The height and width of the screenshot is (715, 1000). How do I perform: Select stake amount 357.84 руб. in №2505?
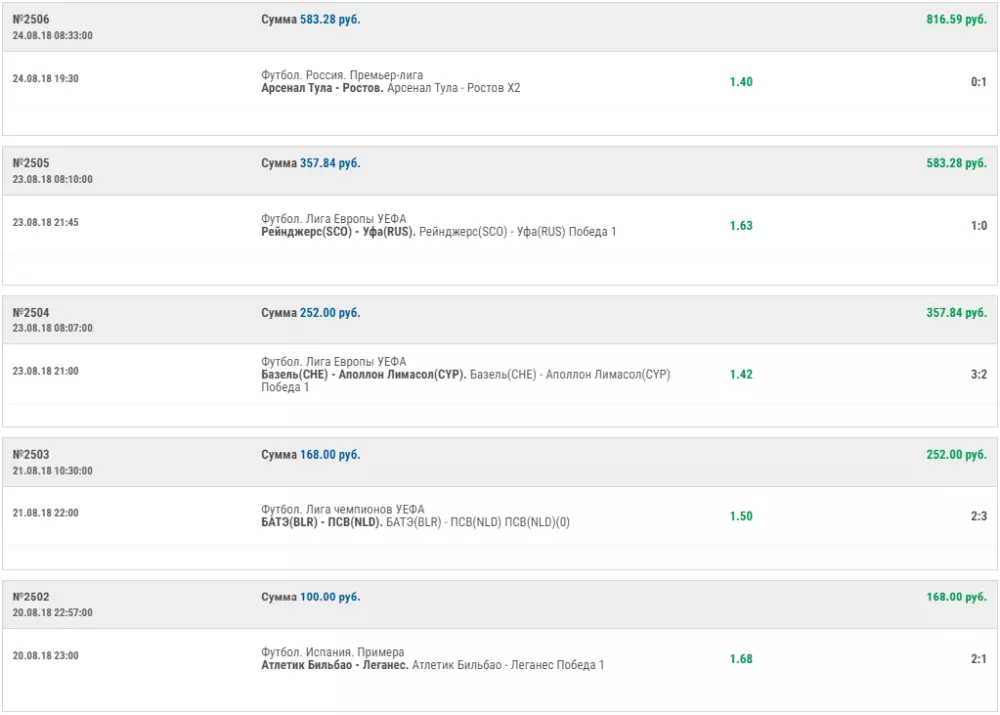coord(330,163)
